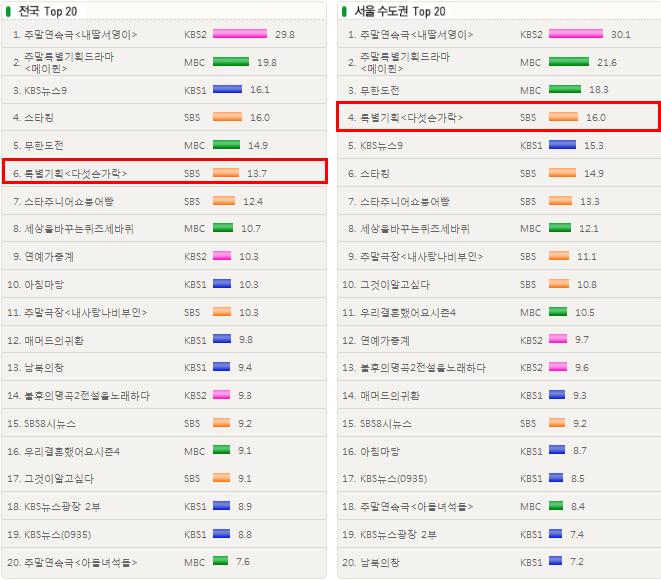Click the '전국 Top 20' heading

[x=48, y=11]
